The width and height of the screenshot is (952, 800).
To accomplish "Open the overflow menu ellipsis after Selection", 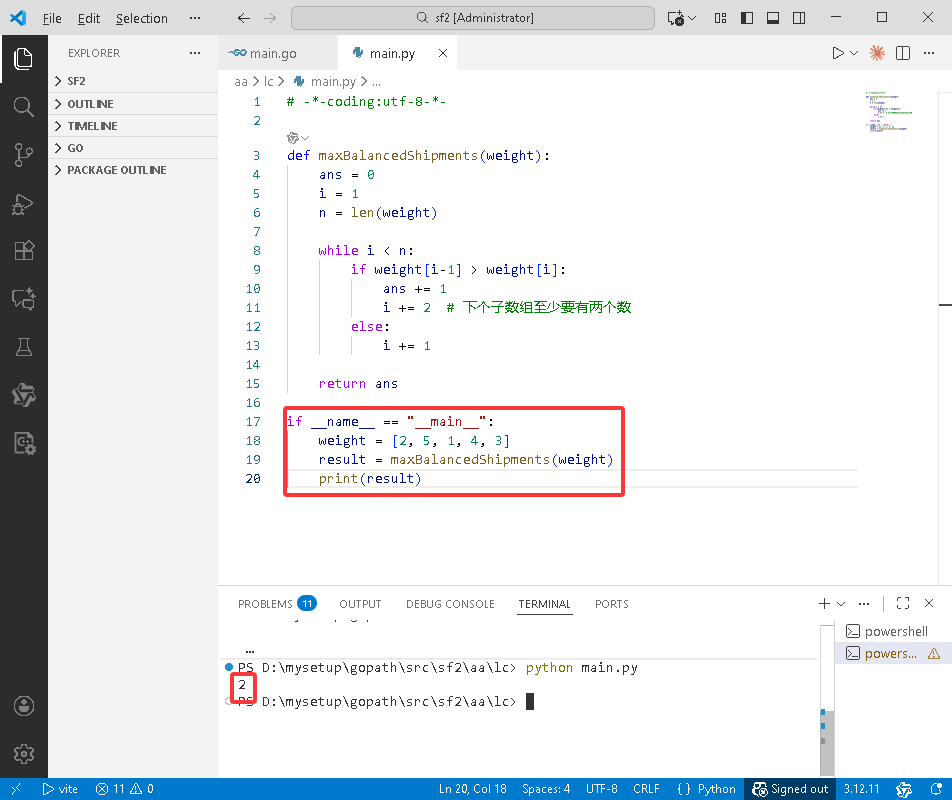I will click(195, 18).
